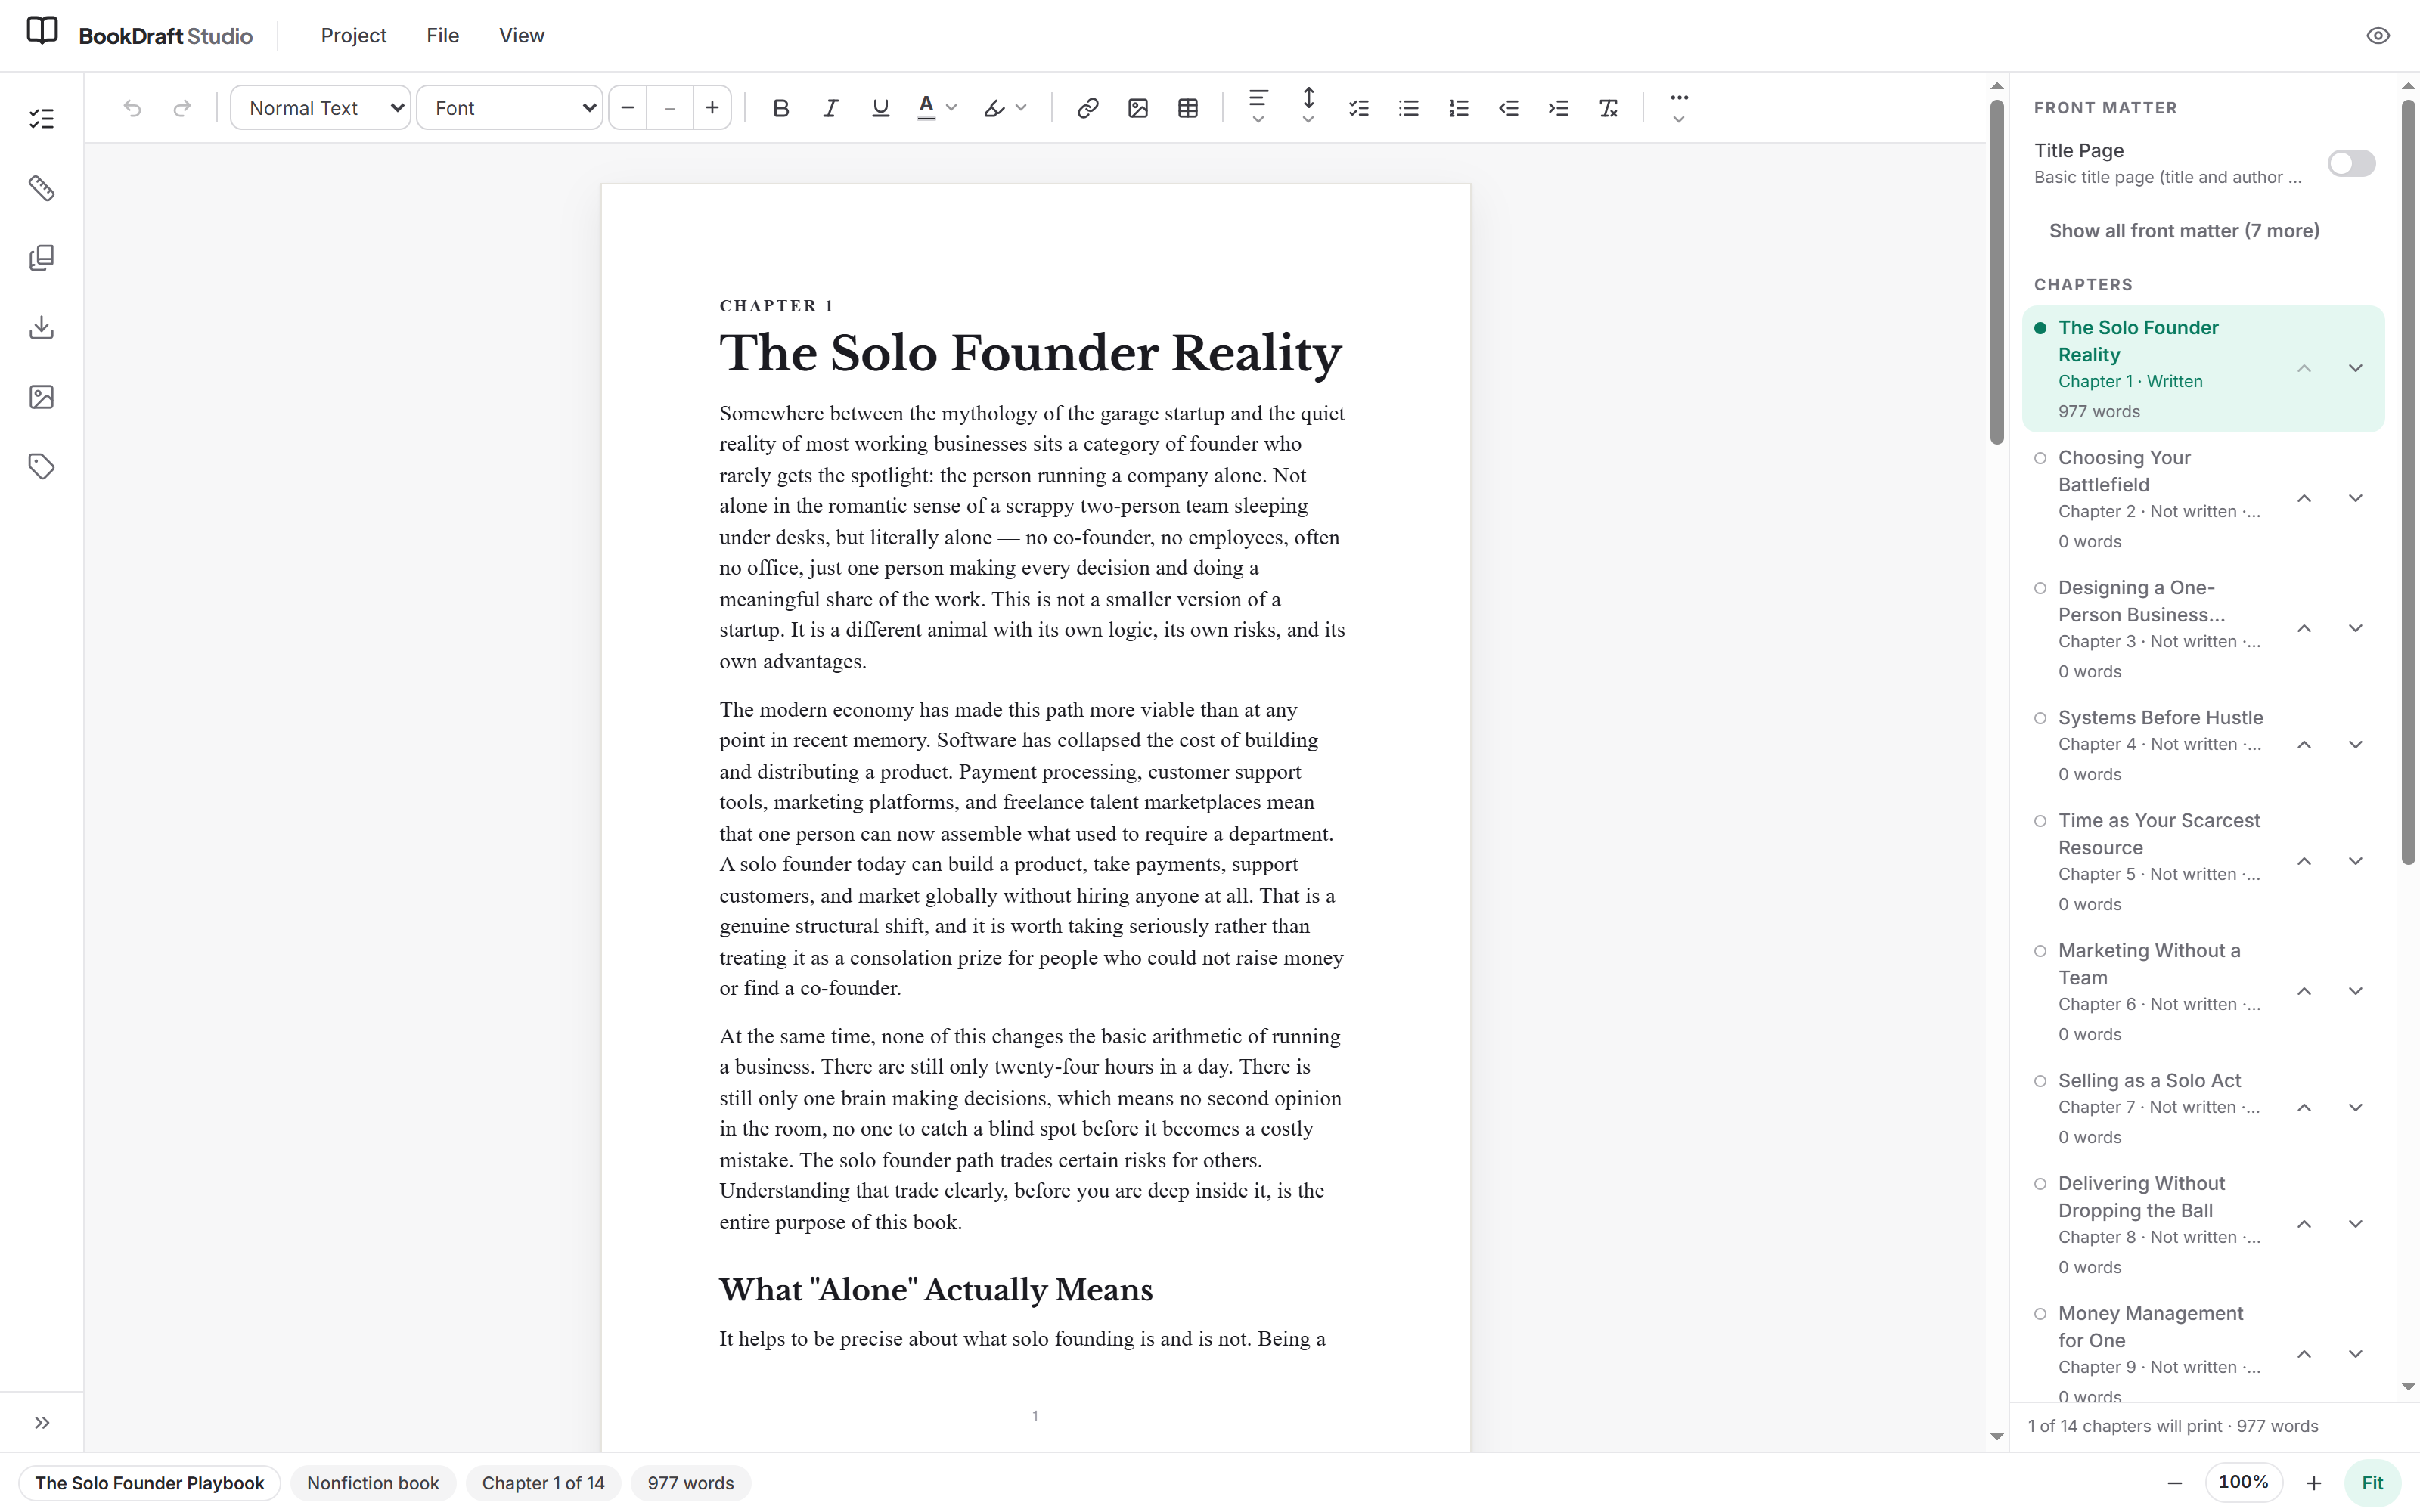Open the text color dropdown arrow
Viewport: 2420px width, 1512px height.
[951, 108]
